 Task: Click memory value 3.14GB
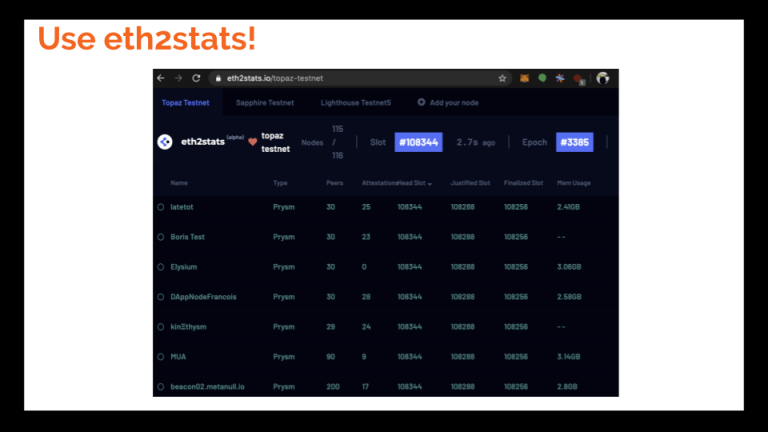569,357
